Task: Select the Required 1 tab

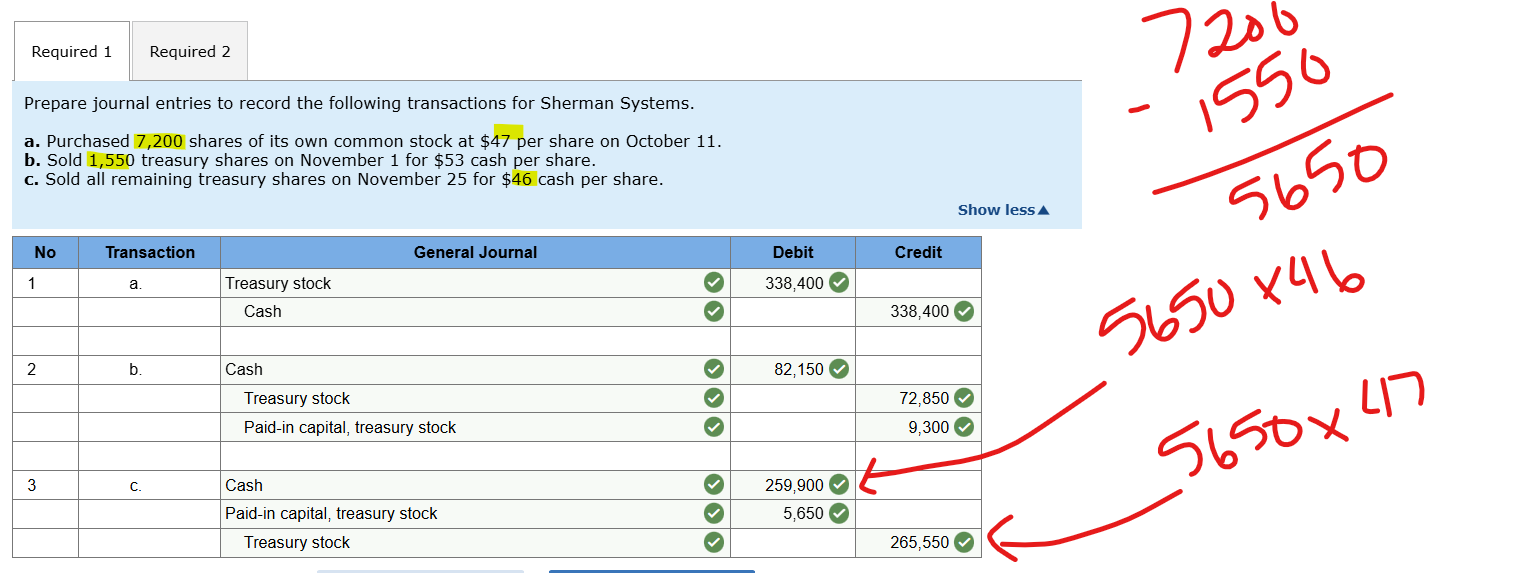Action: [71, 52]
